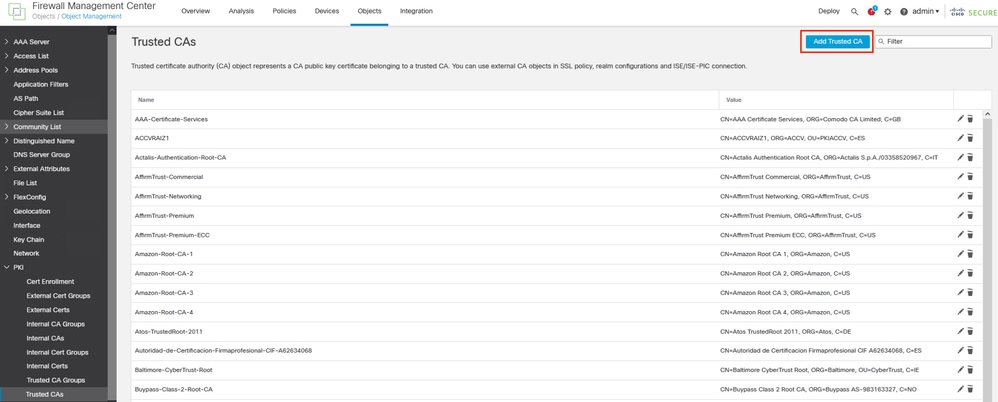Delete the Actalis-Authentication-Root-CA entry

(x=970, y=157)
